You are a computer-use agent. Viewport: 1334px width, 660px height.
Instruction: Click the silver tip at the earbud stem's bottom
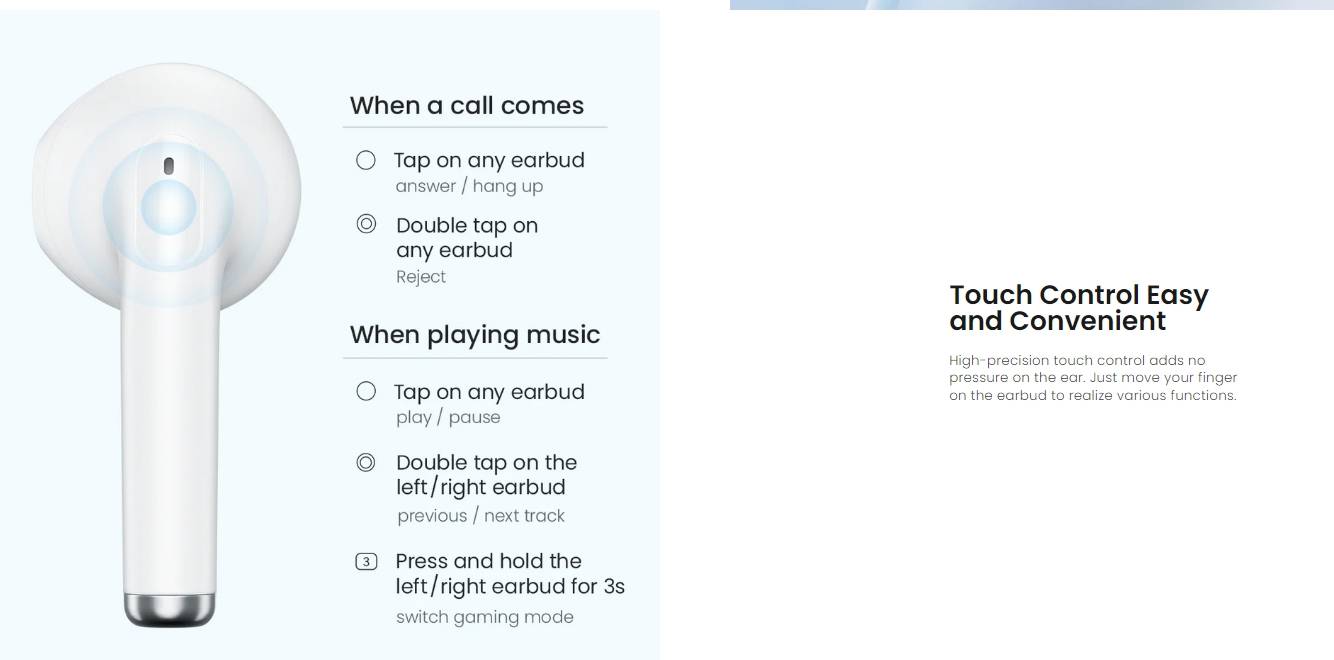point(169,608)
